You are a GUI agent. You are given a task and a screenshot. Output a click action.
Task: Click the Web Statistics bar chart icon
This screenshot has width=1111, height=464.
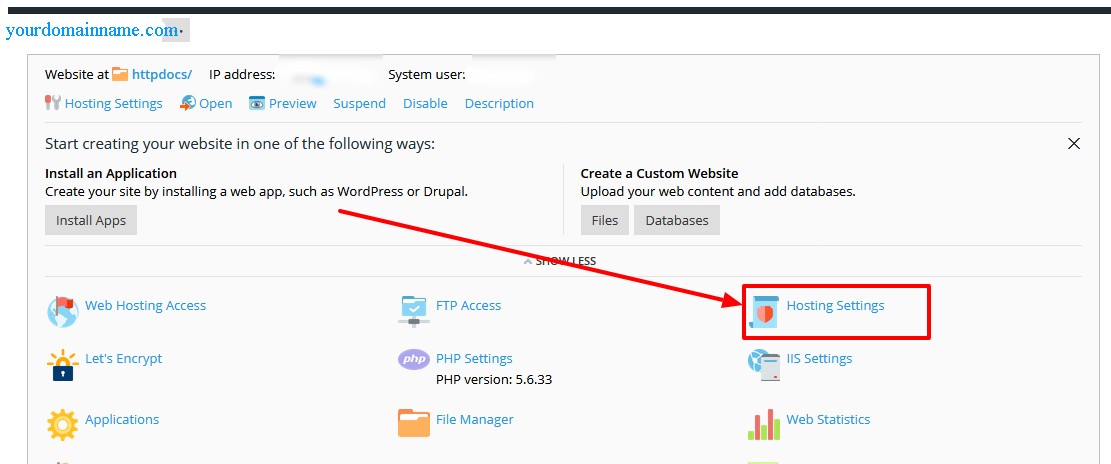[764, 424]
